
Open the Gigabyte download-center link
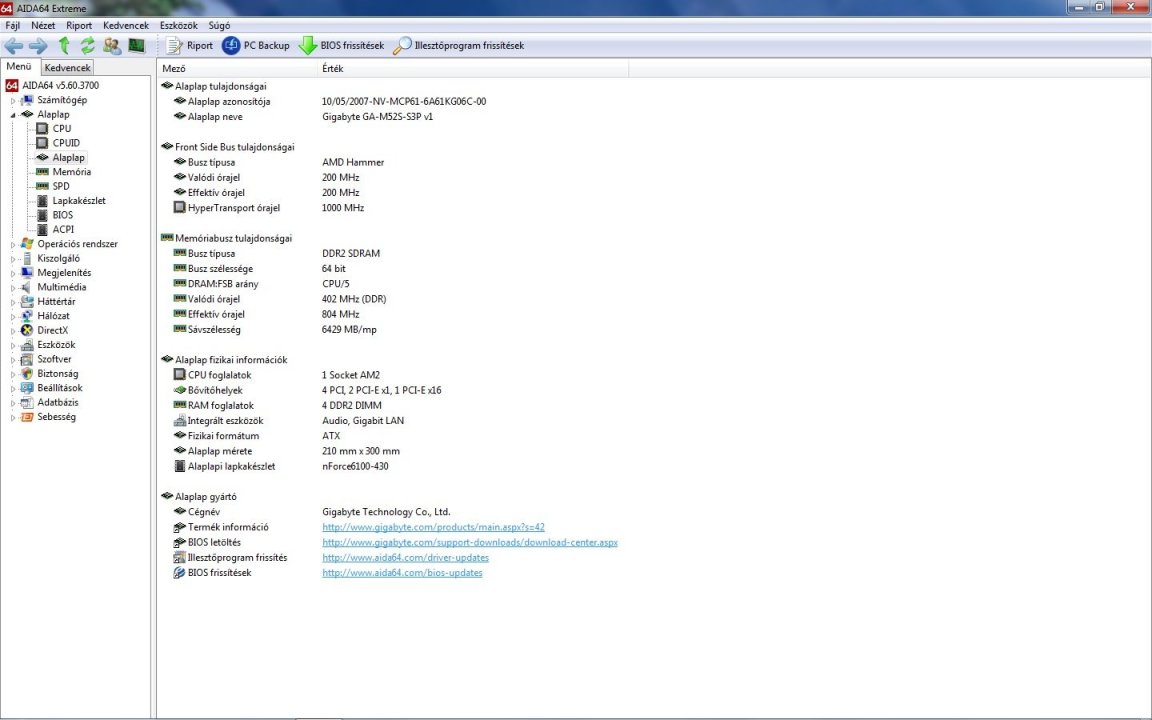[469, 543]
